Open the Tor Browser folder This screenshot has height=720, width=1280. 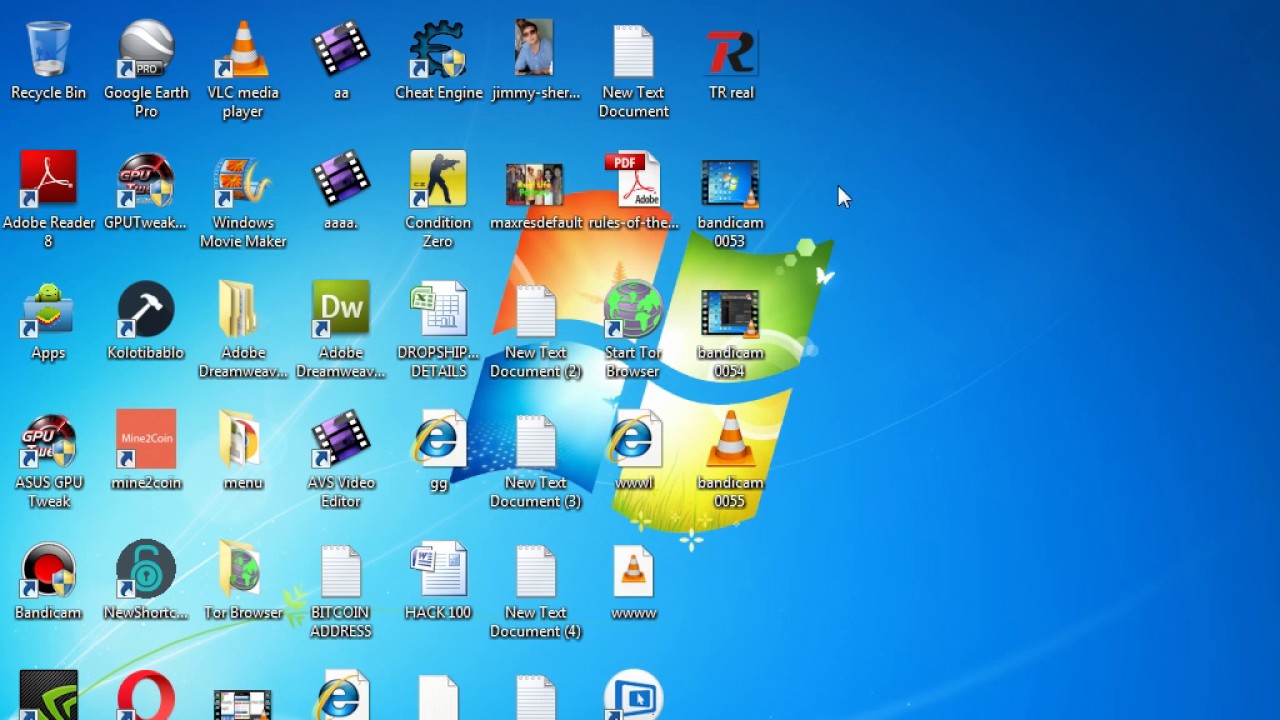[x=242, y=570]
